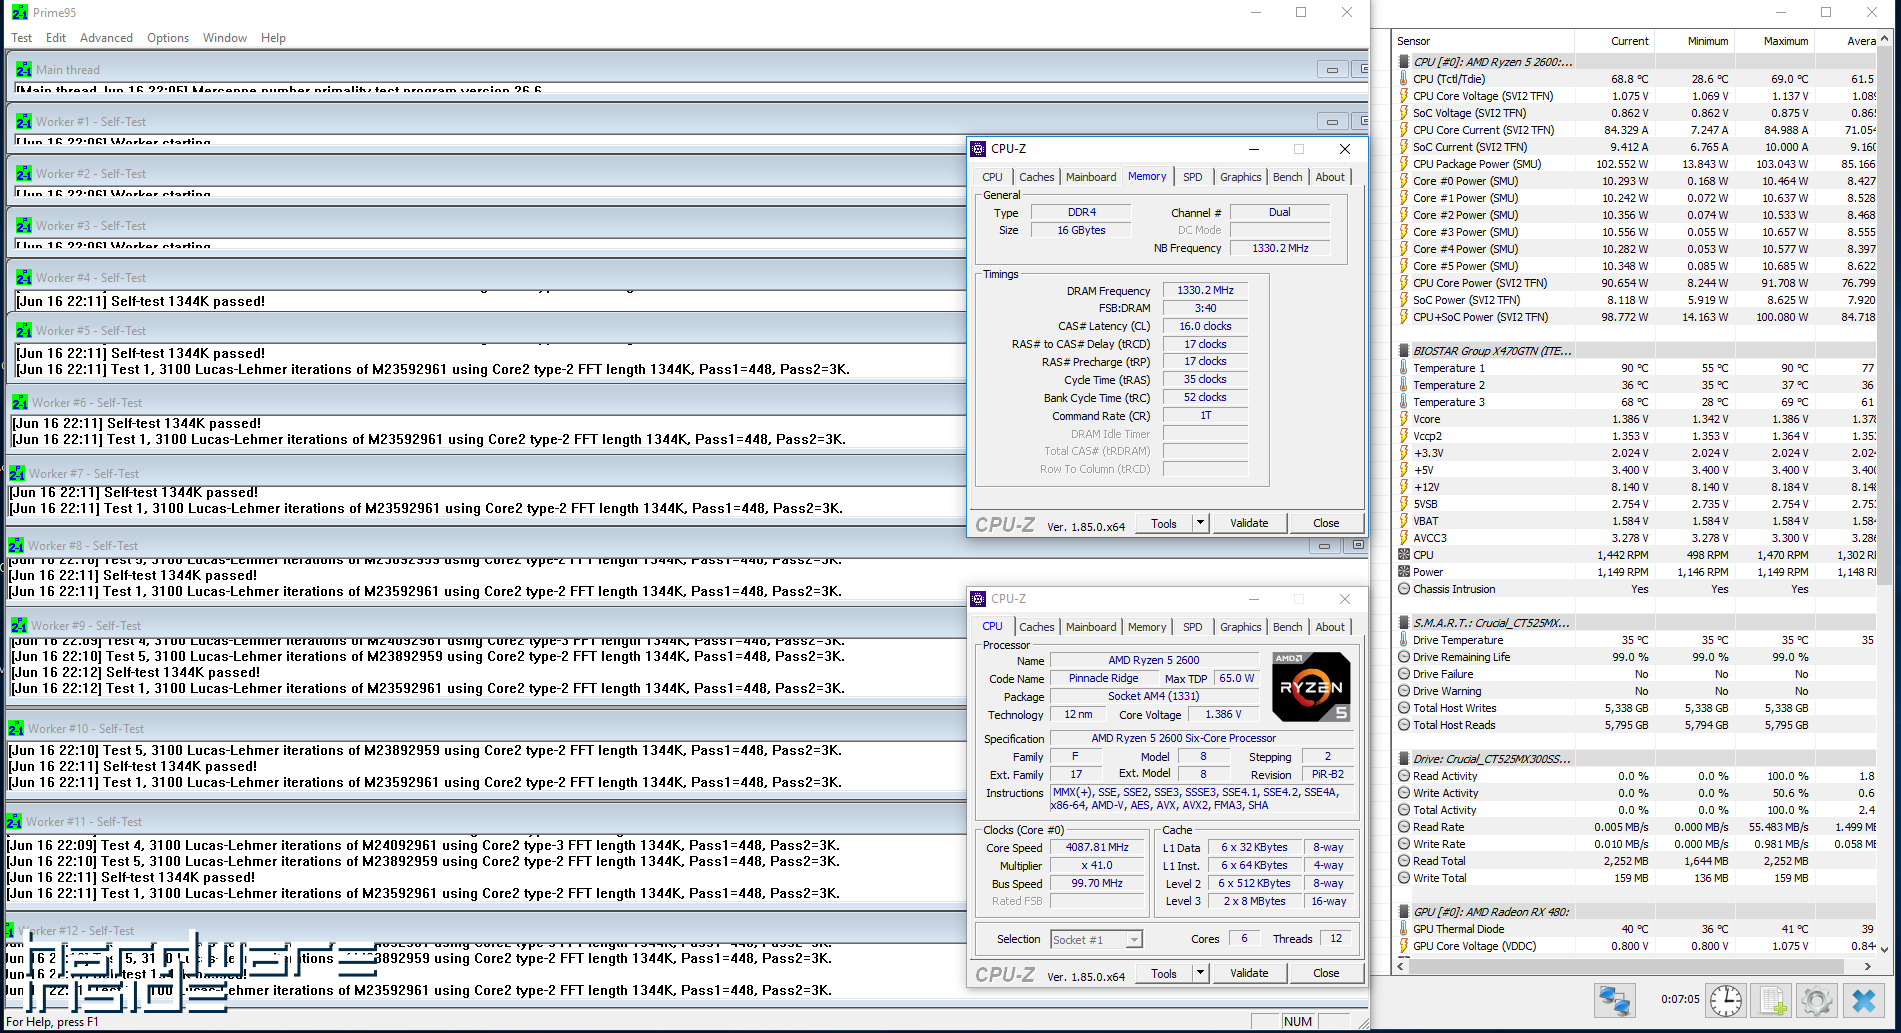Click the Ryzen 5 logo in CPU-Z
This screenshot has width=1901, height=1033.
1311,687
